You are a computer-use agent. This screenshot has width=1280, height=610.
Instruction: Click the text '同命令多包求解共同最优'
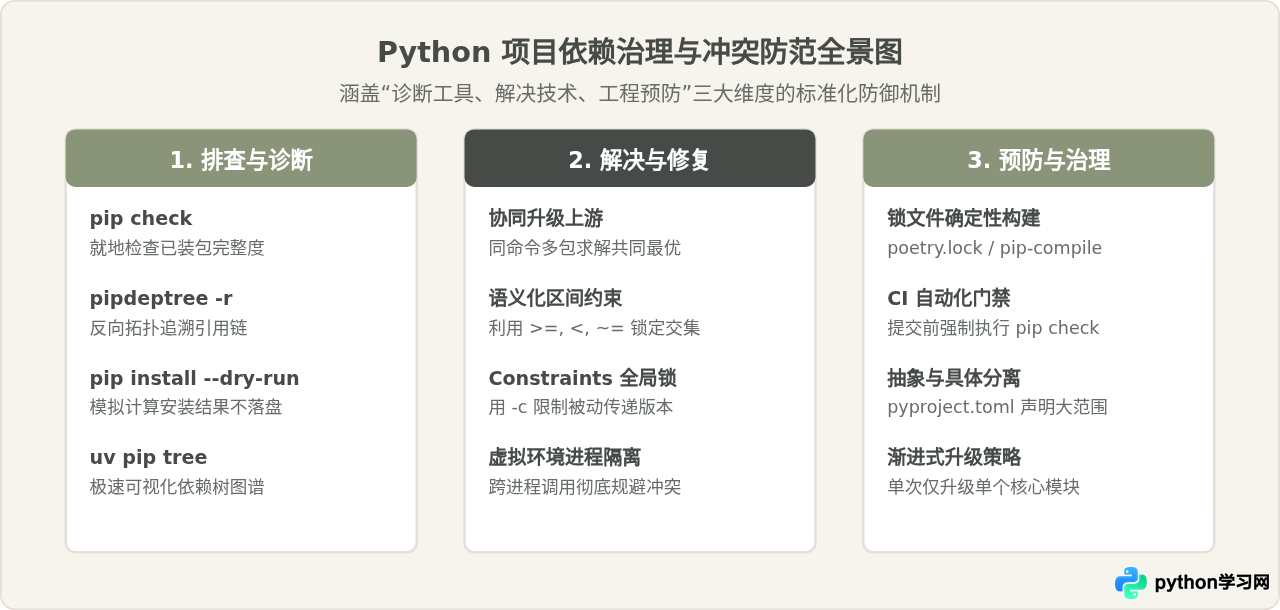(585, 248)
